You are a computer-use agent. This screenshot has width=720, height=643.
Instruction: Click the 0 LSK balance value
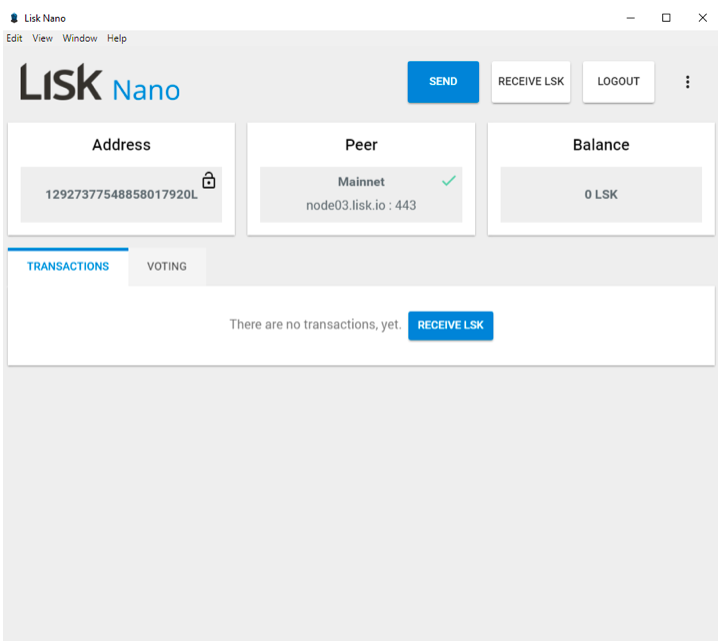(x=601, y=195)
